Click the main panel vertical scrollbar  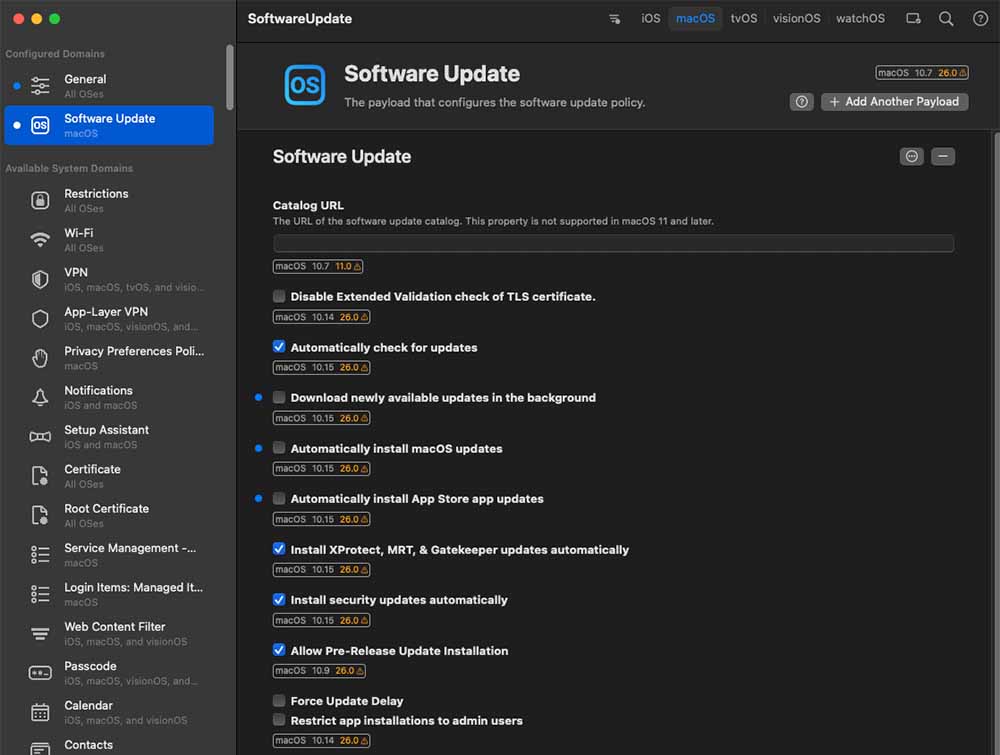point(996,443)
